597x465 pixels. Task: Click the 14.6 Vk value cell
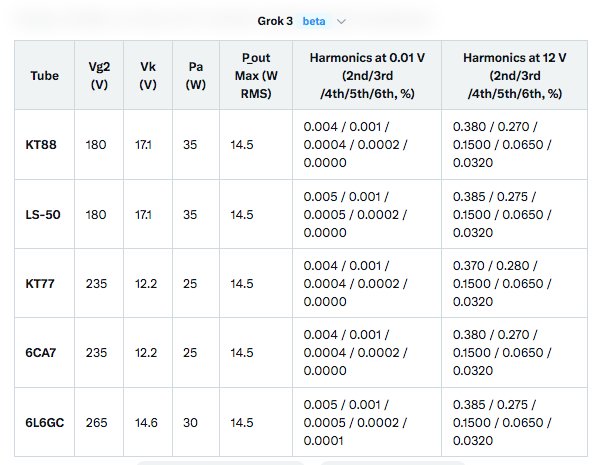pyautogui.click(x=148, y=422)
